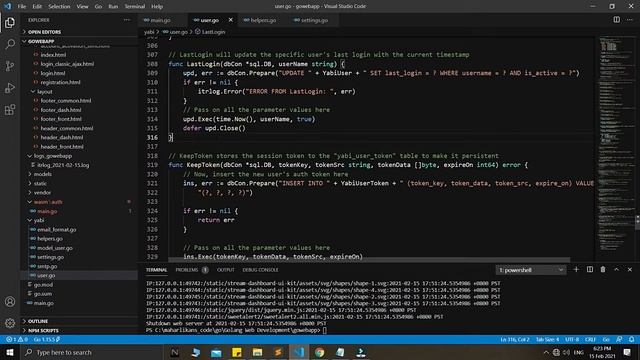This screenshot has height=360, width=640.
Task: Open the Extensions view
Action: point(10,109)
